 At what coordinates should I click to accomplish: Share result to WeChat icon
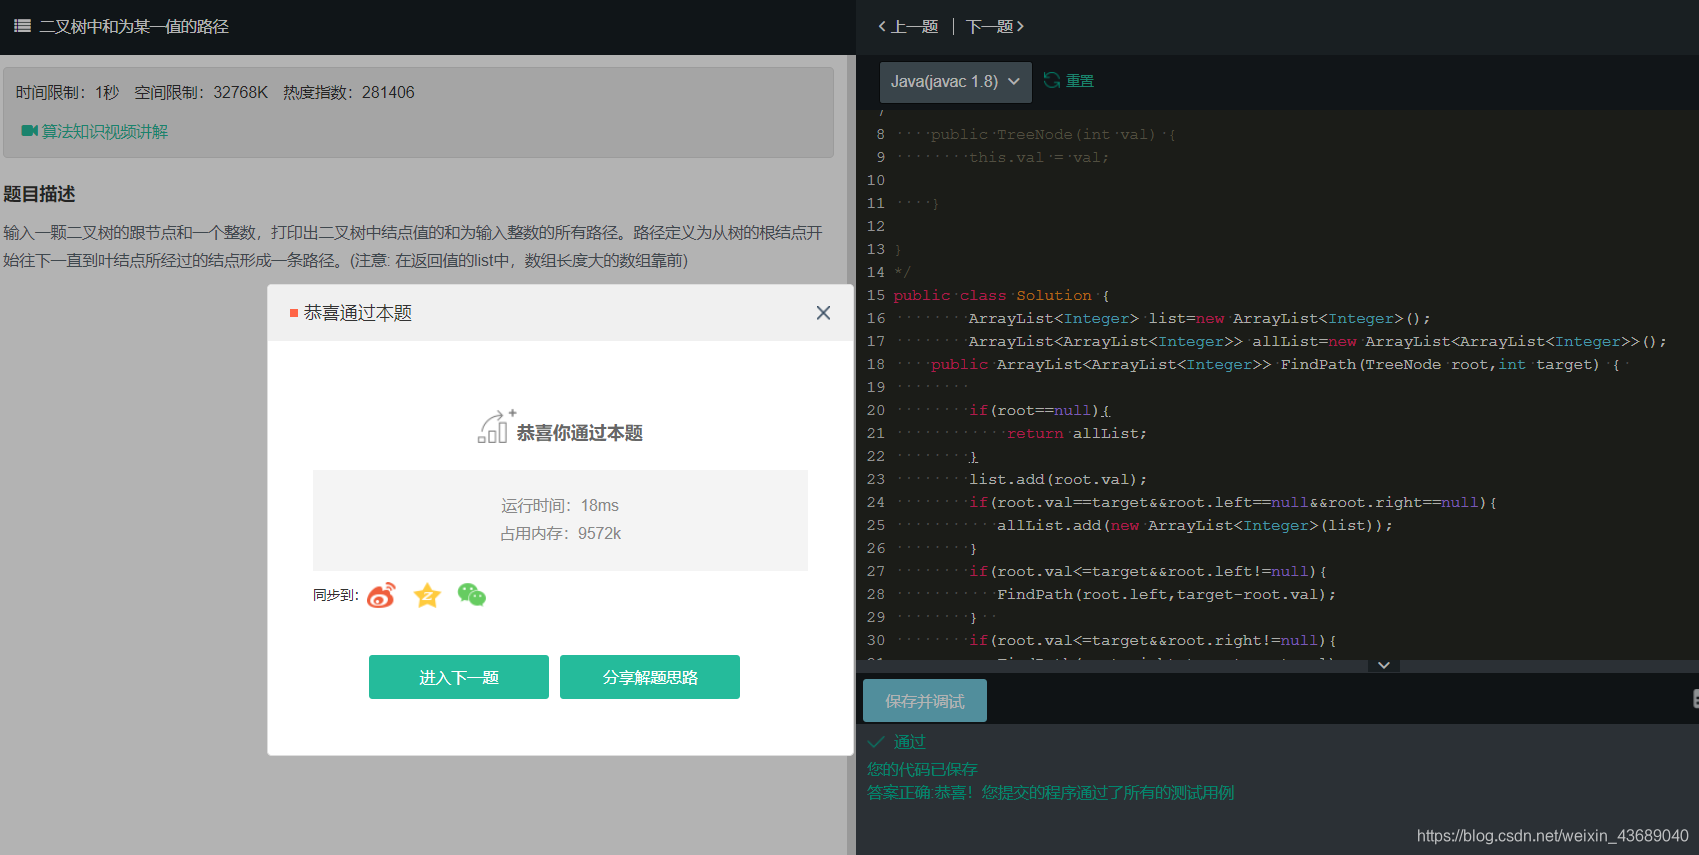point(471,595)
